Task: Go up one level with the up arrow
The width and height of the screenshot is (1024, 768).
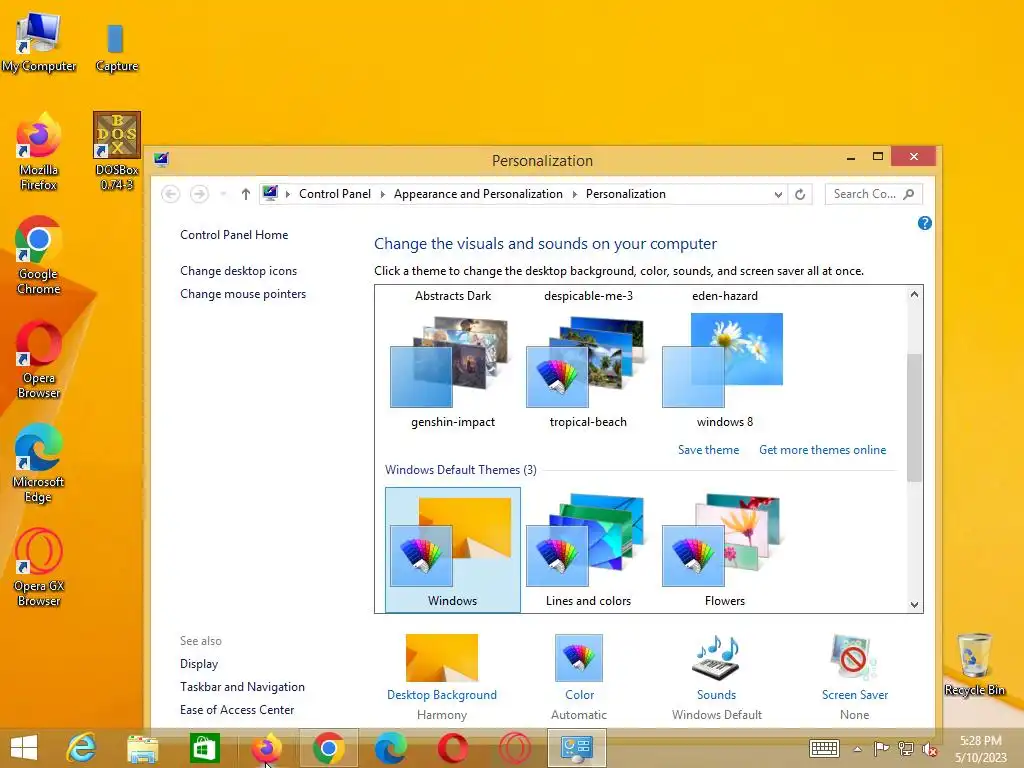Action: coord(246,194)
